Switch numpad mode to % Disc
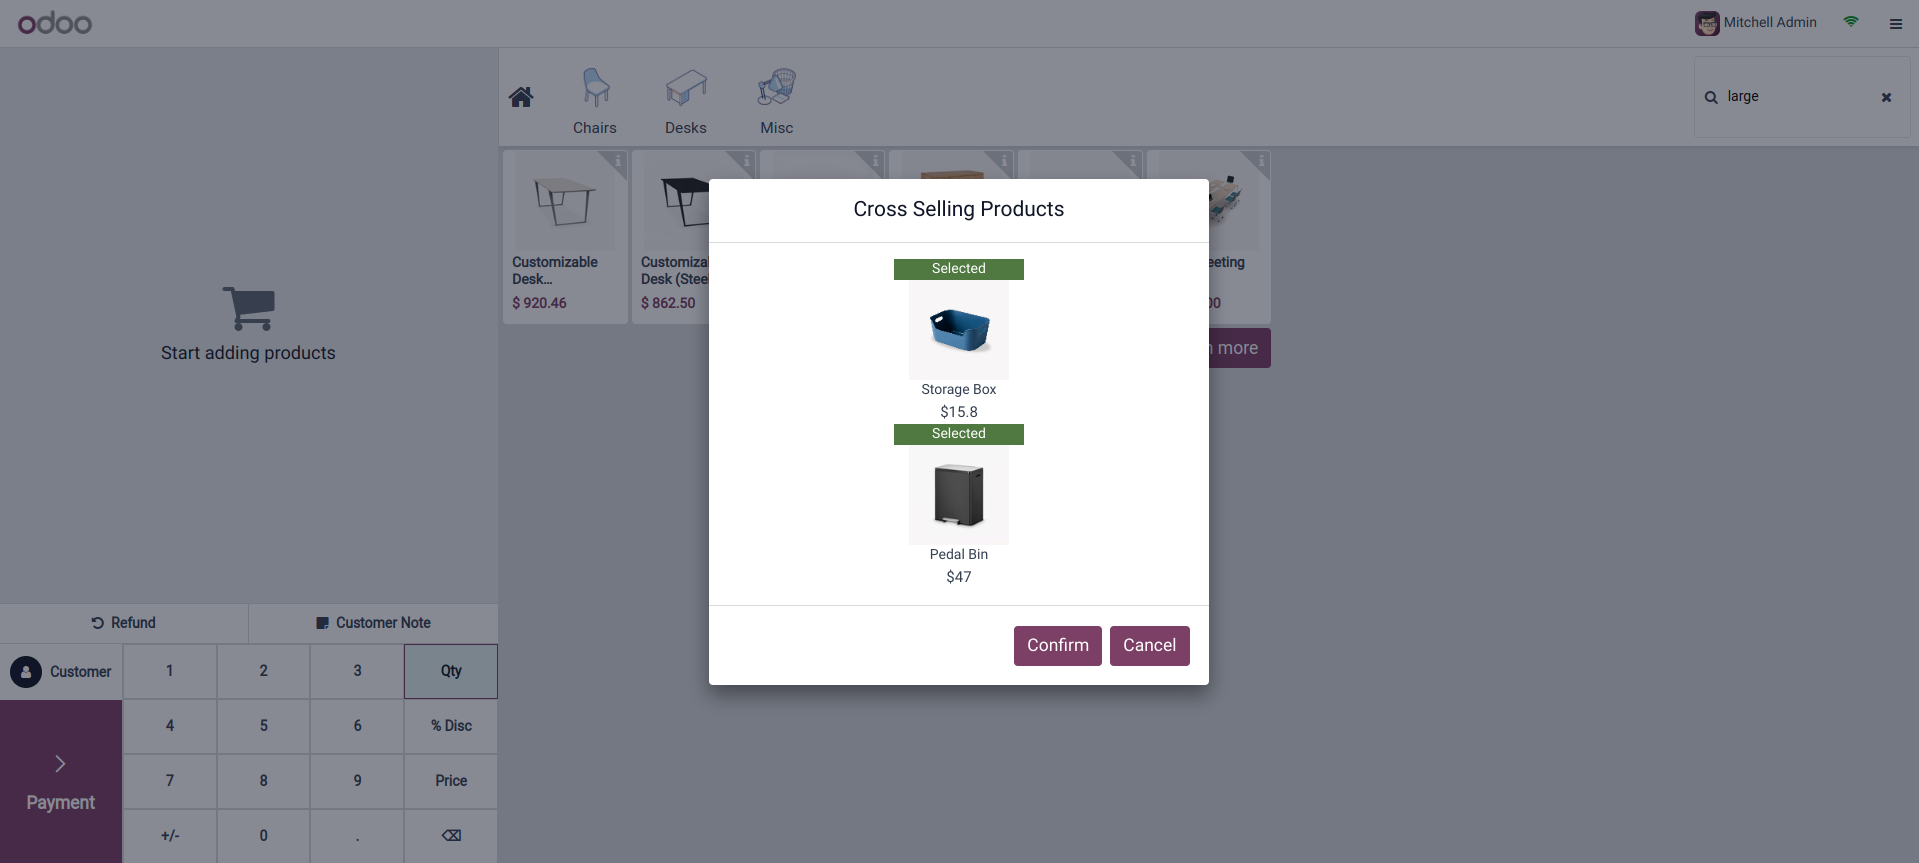 [x=451, y=726]
